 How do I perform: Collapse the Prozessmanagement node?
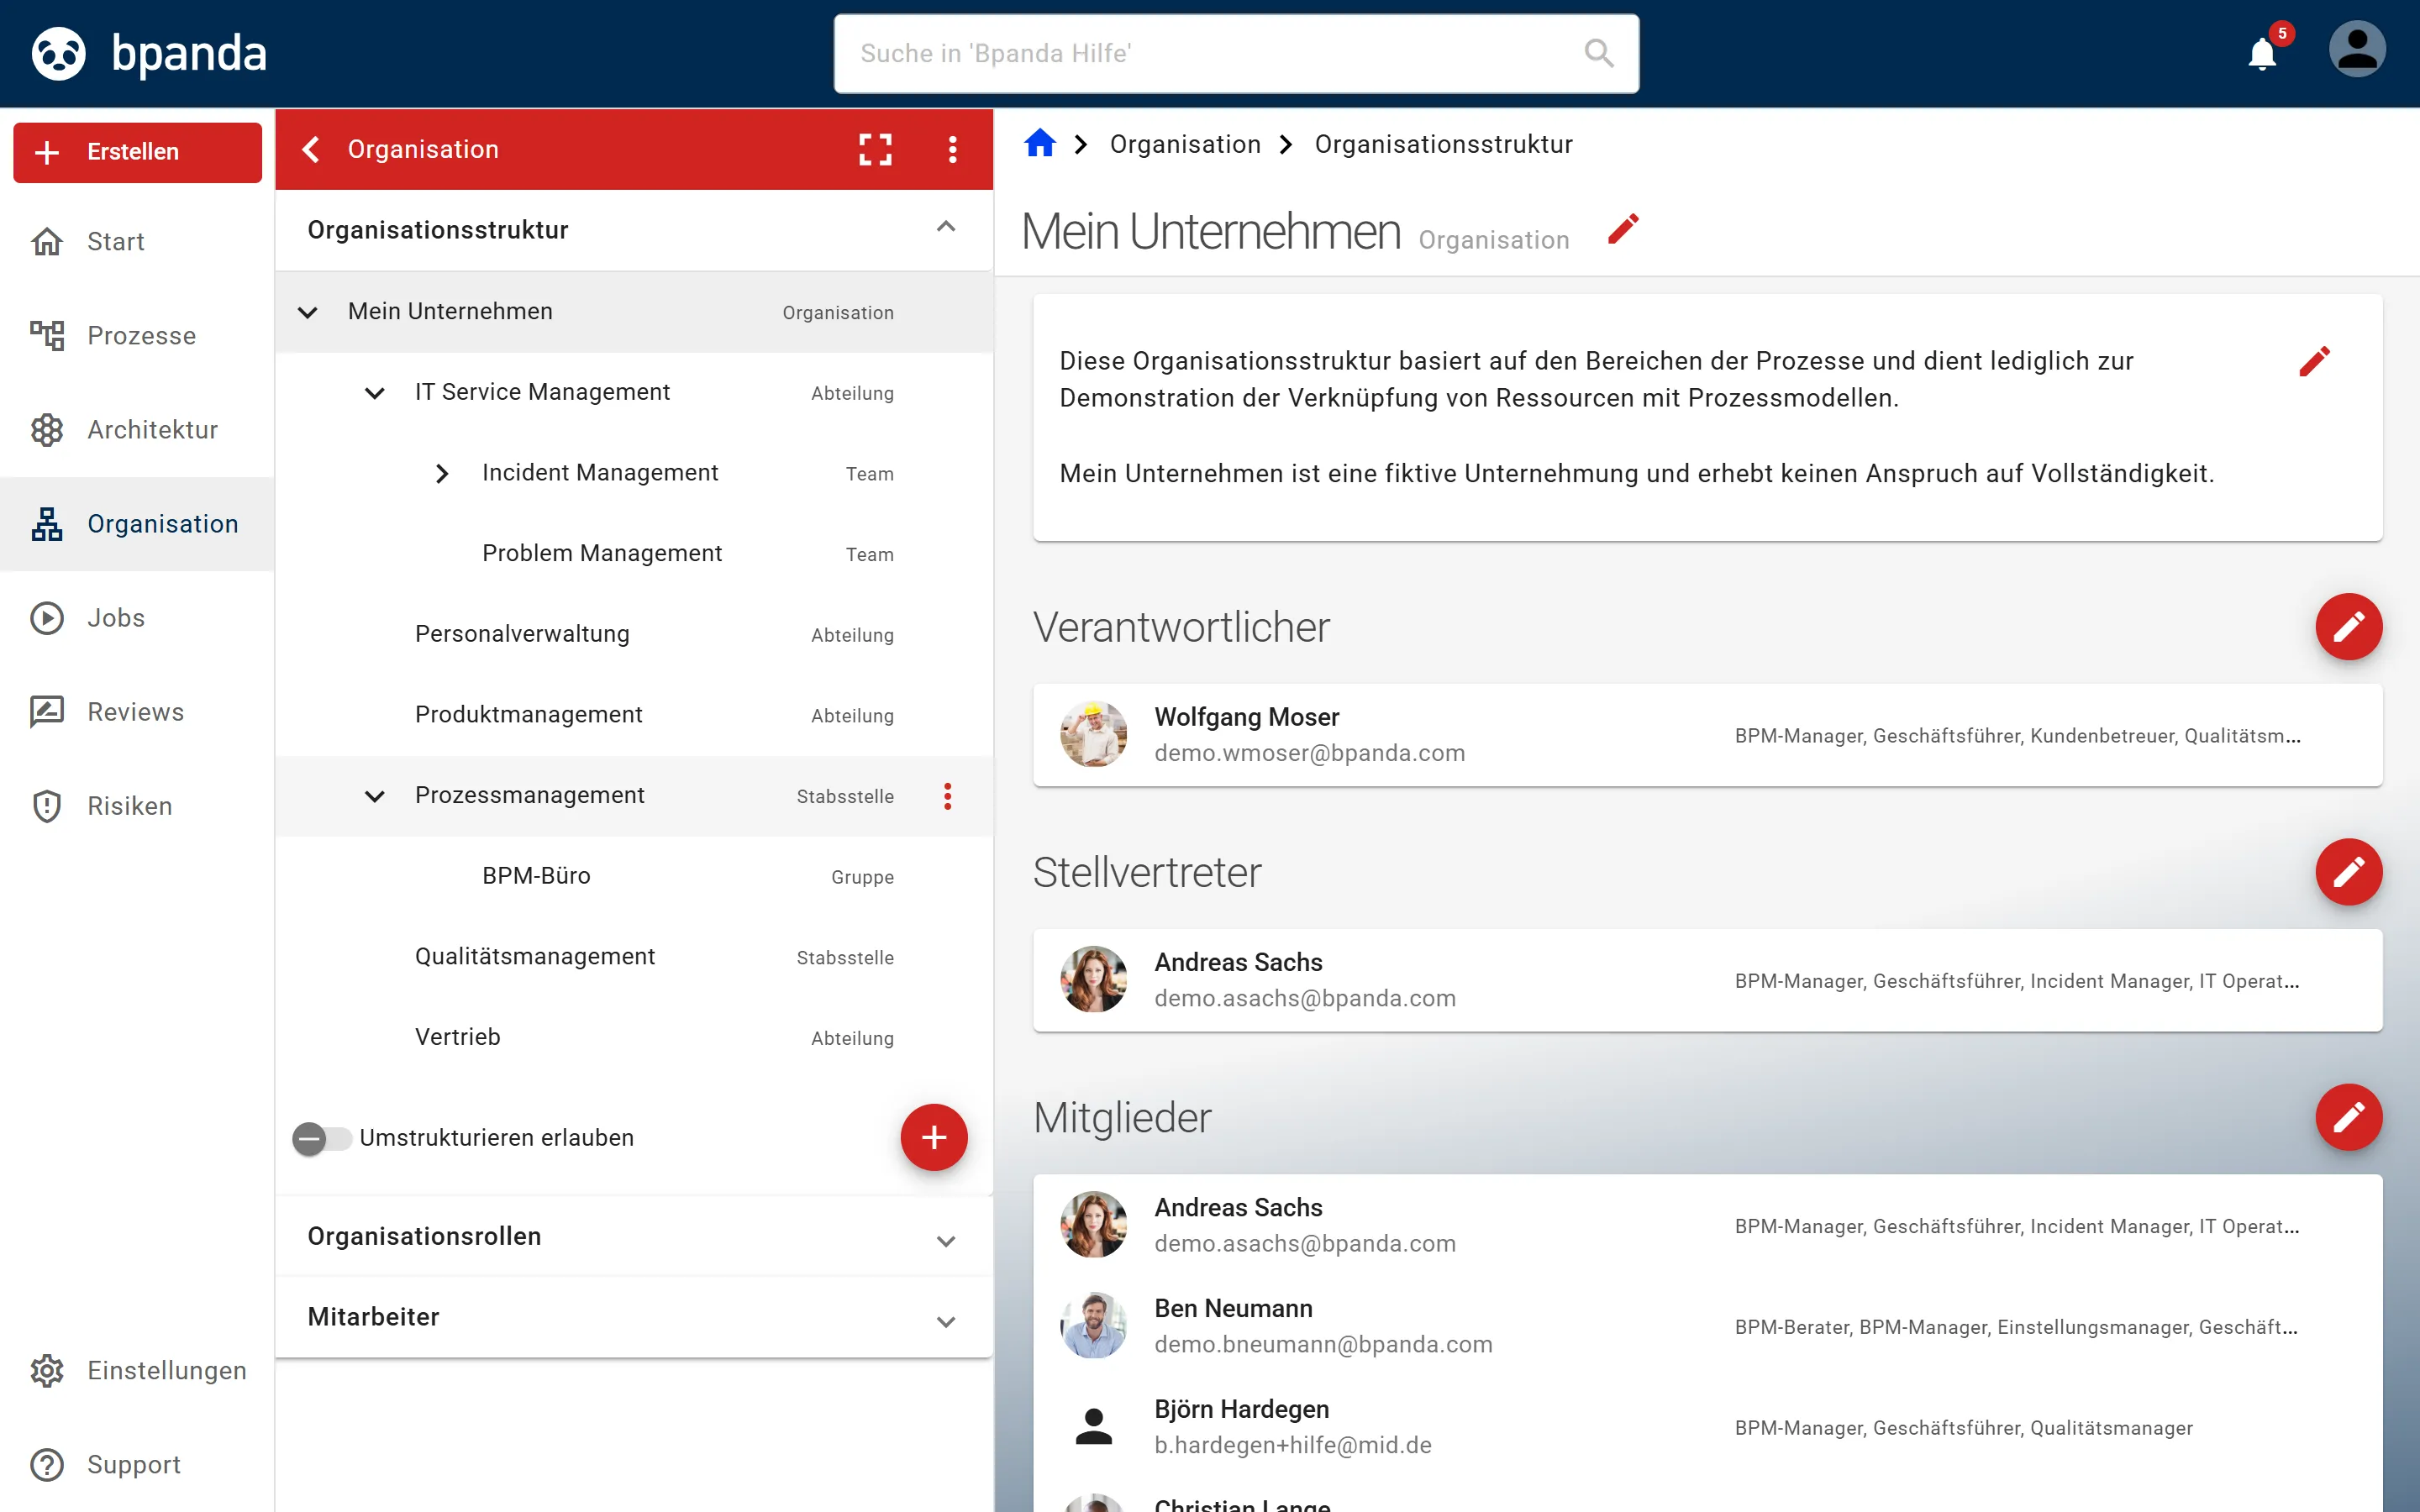(x=375, y=796)
